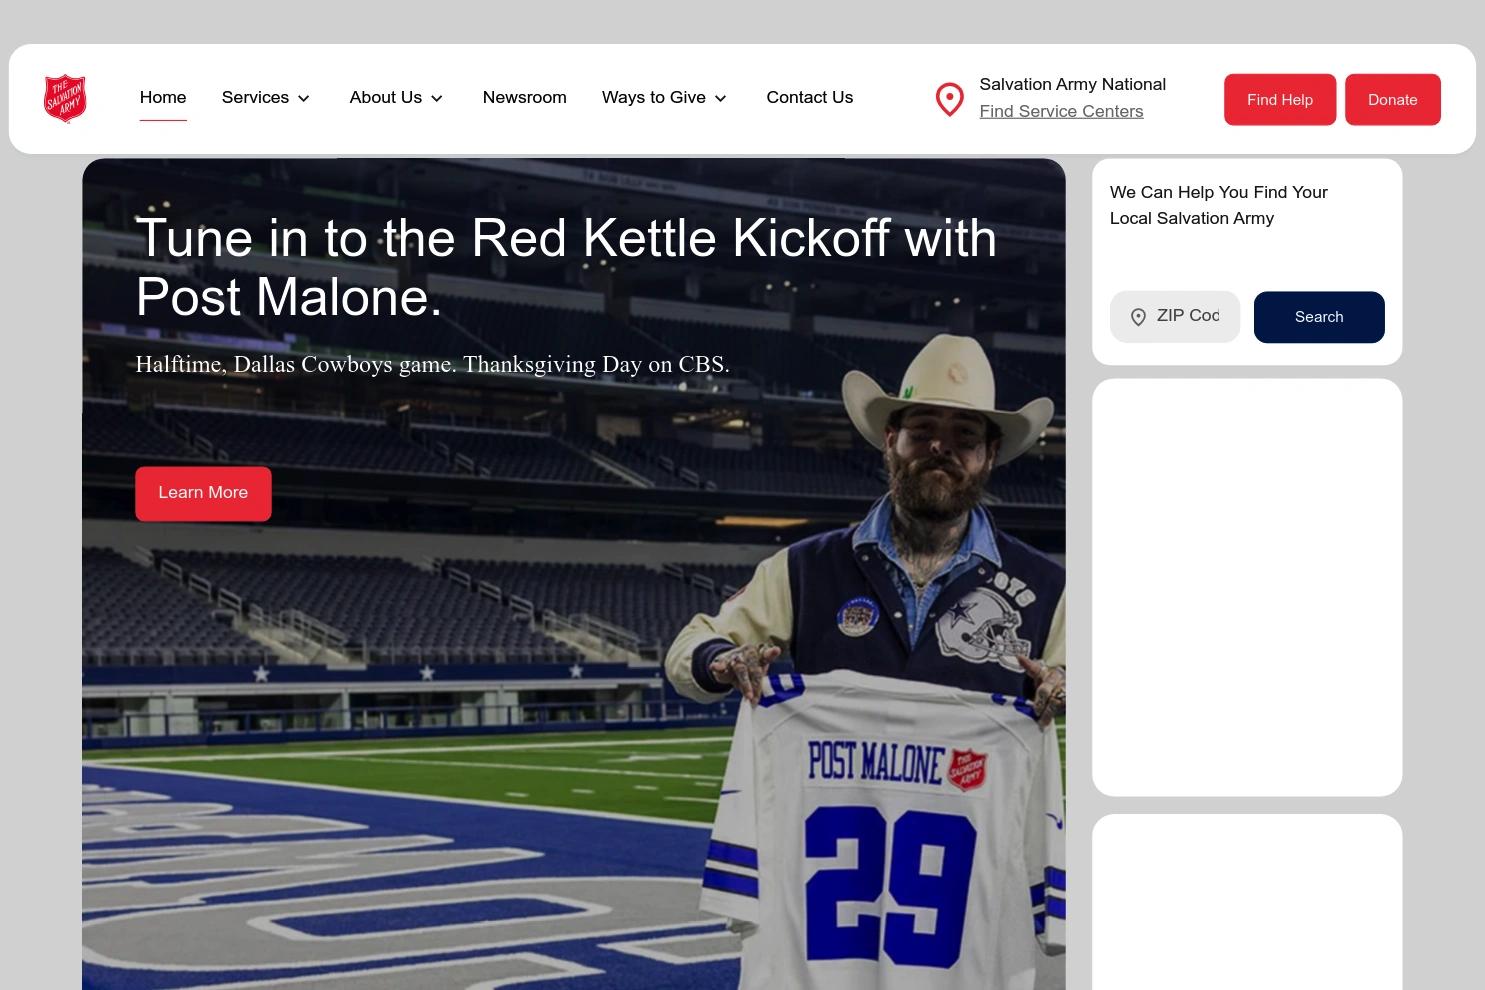Click 'We Can Help You Find' heading
The width and height of the screenshot is (1485, 990).
coord(1218,205)
